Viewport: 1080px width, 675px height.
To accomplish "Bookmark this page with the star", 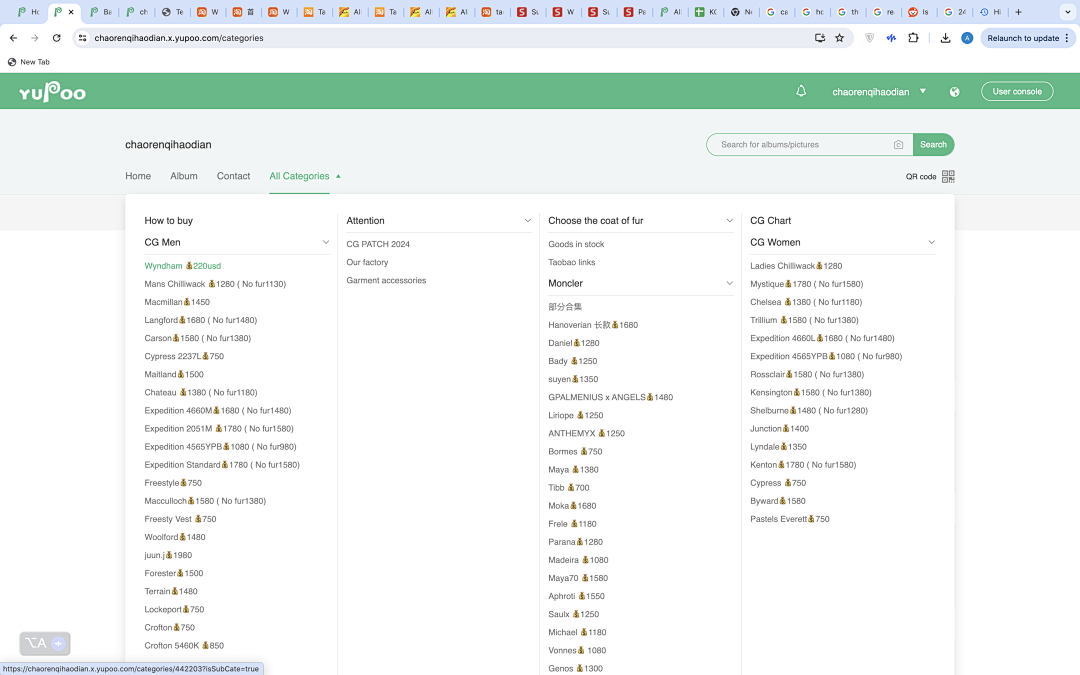I will tap(840, 38).
